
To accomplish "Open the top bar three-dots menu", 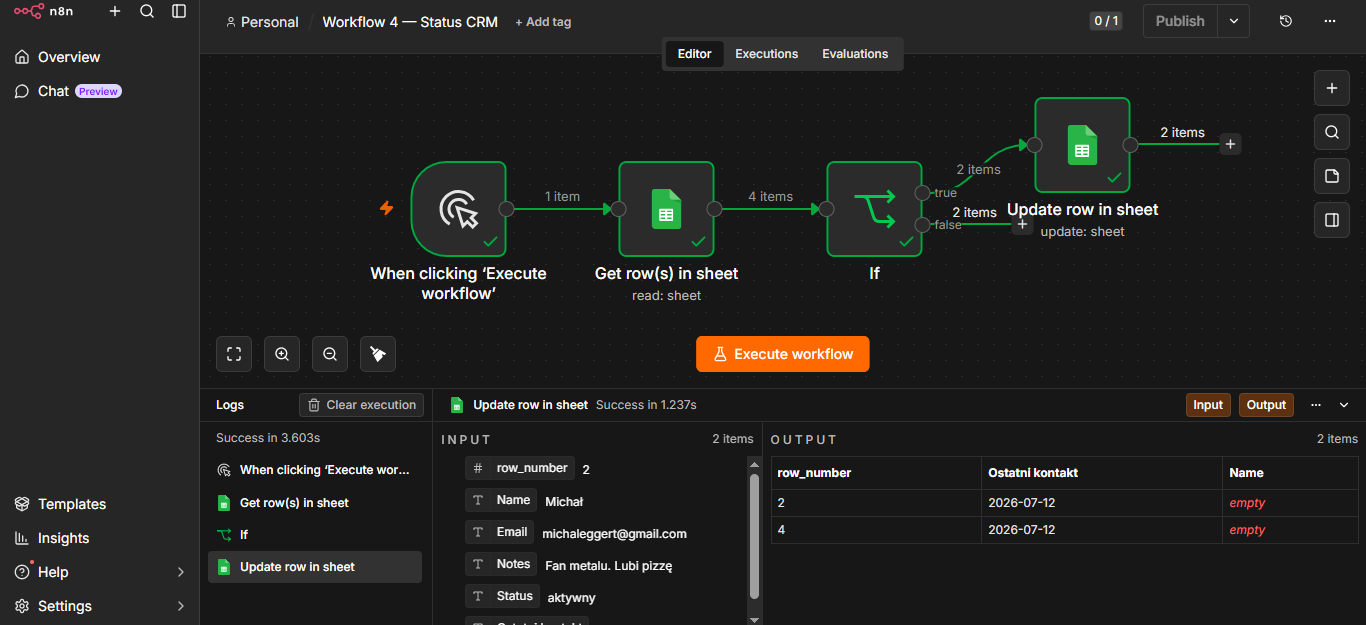I will (1330, 21).
